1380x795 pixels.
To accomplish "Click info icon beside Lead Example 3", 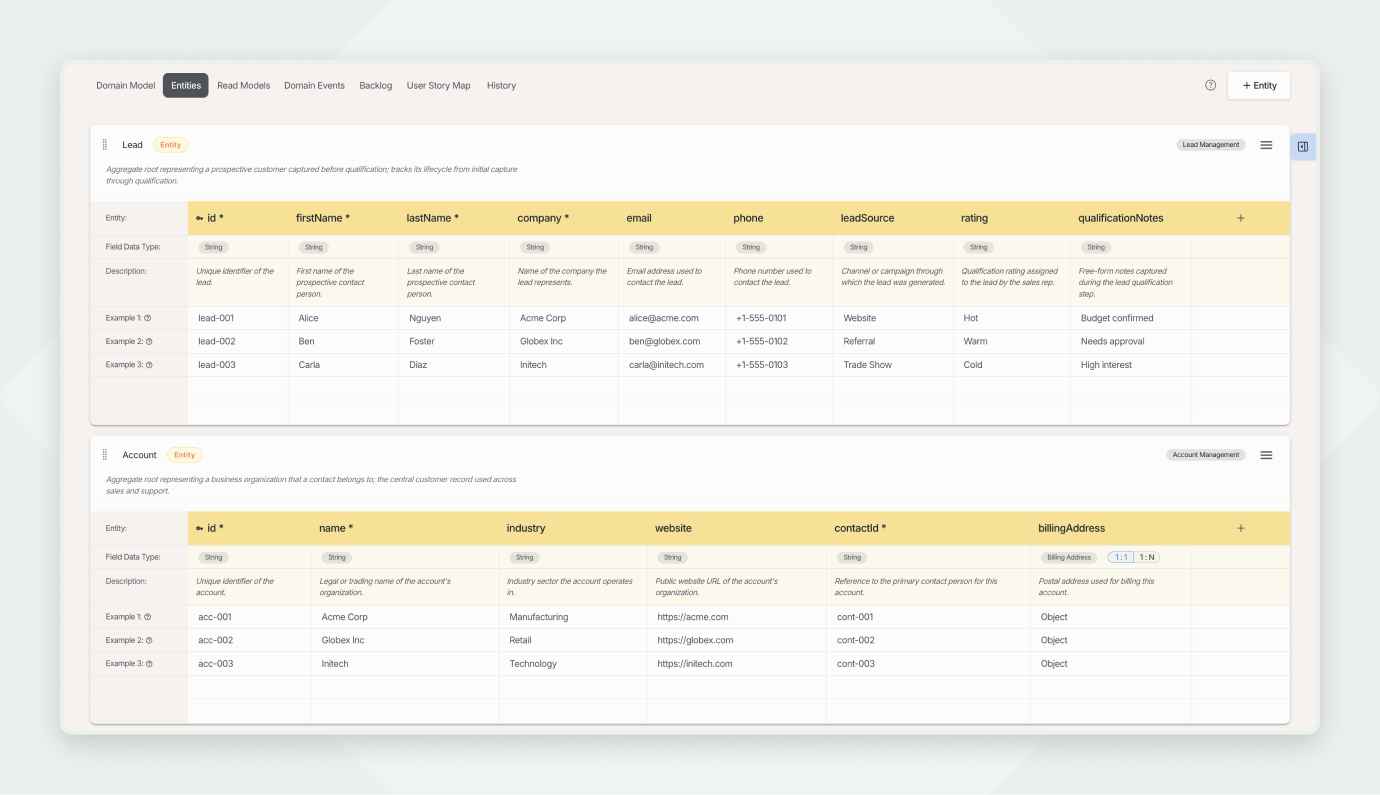I will [149, 365].
